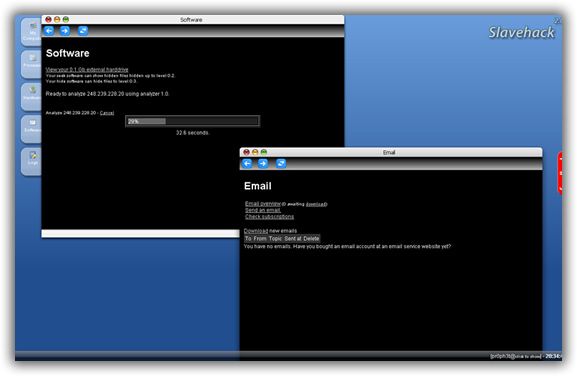The width and height of the screenshot is (577, 376).
Task: Open the Send an email link
Action: (263, 210)
